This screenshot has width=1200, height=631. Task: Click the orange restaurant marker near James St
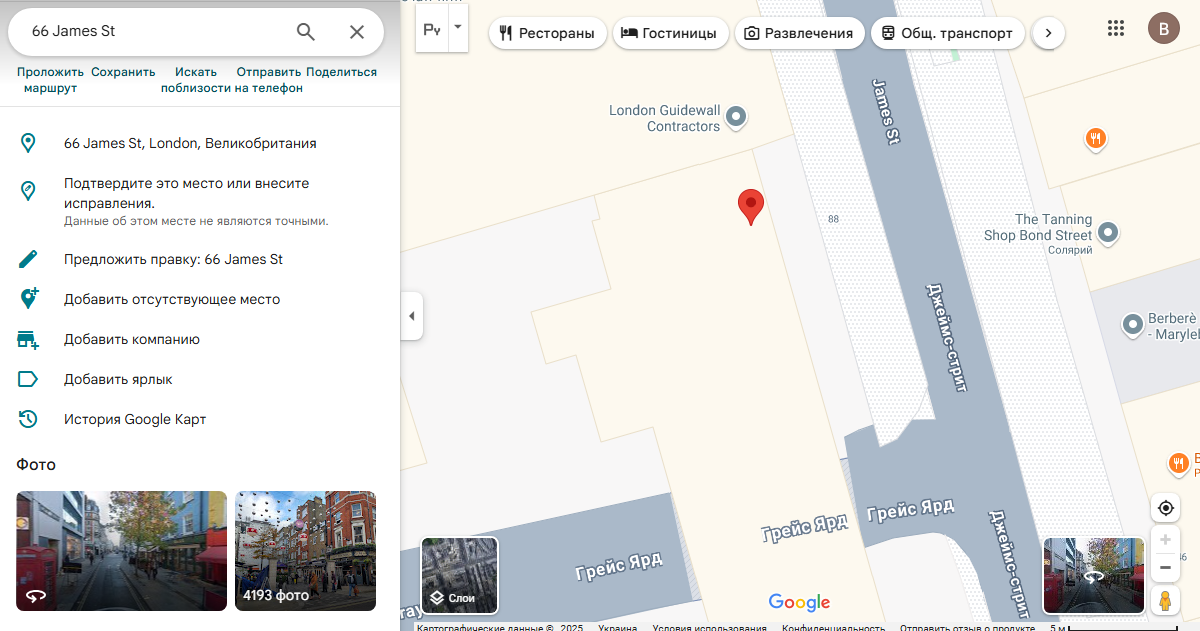coord(1097,139)
